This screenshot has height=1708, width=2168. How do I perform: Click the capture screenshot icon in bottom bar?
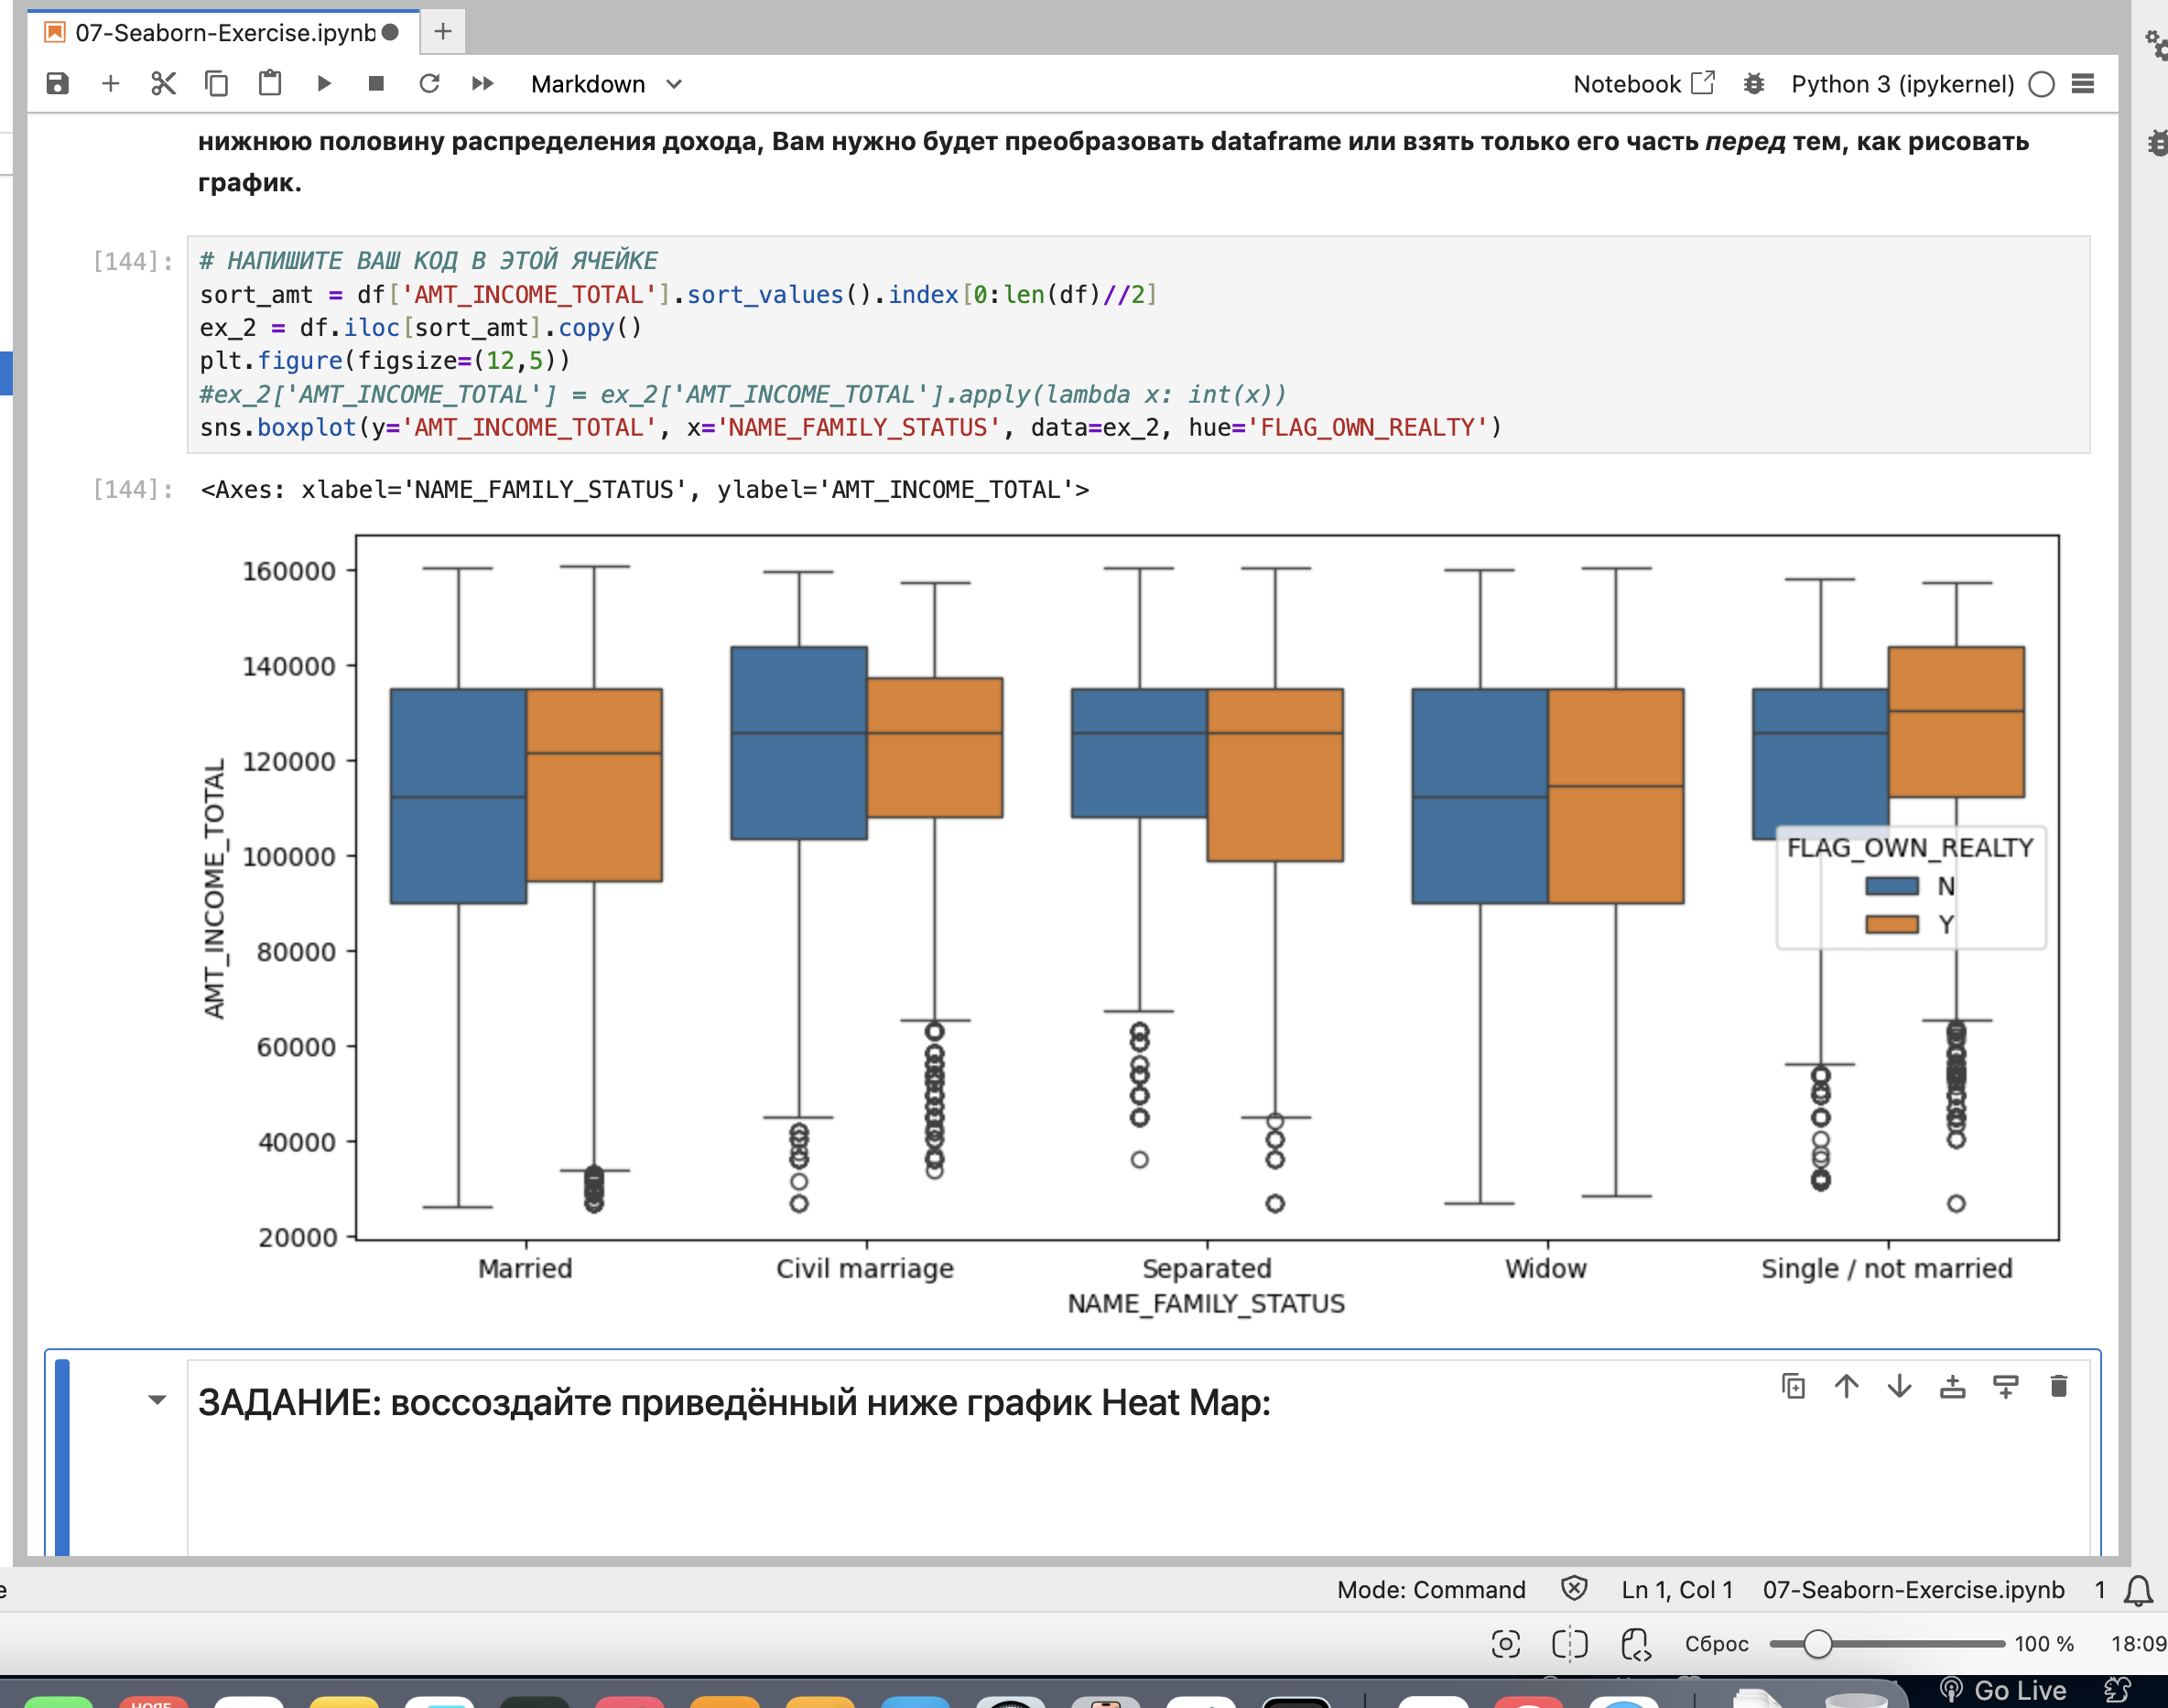point(1506,1644)
